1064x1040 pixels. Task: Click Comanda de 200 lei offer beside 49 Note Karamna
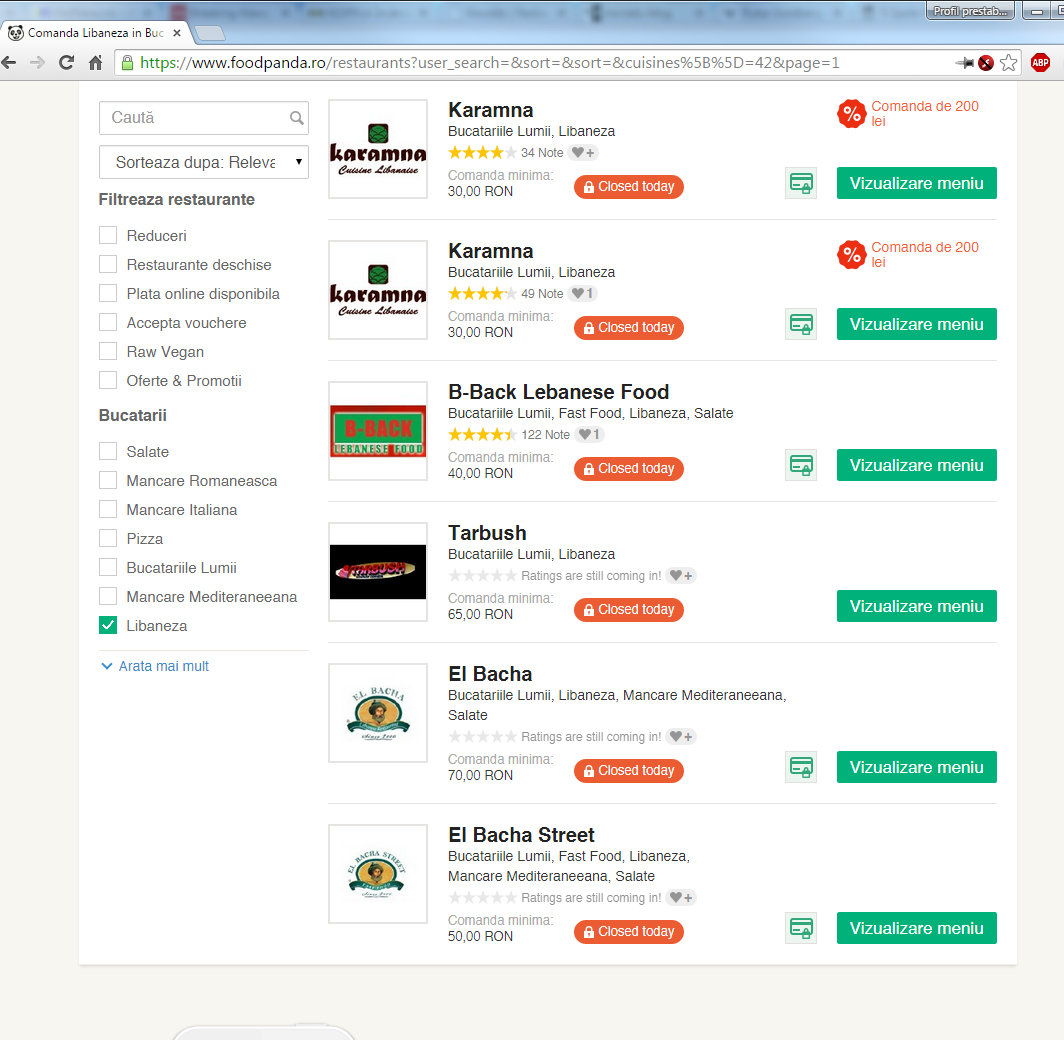pyautogui.click(x=925, y=255)
